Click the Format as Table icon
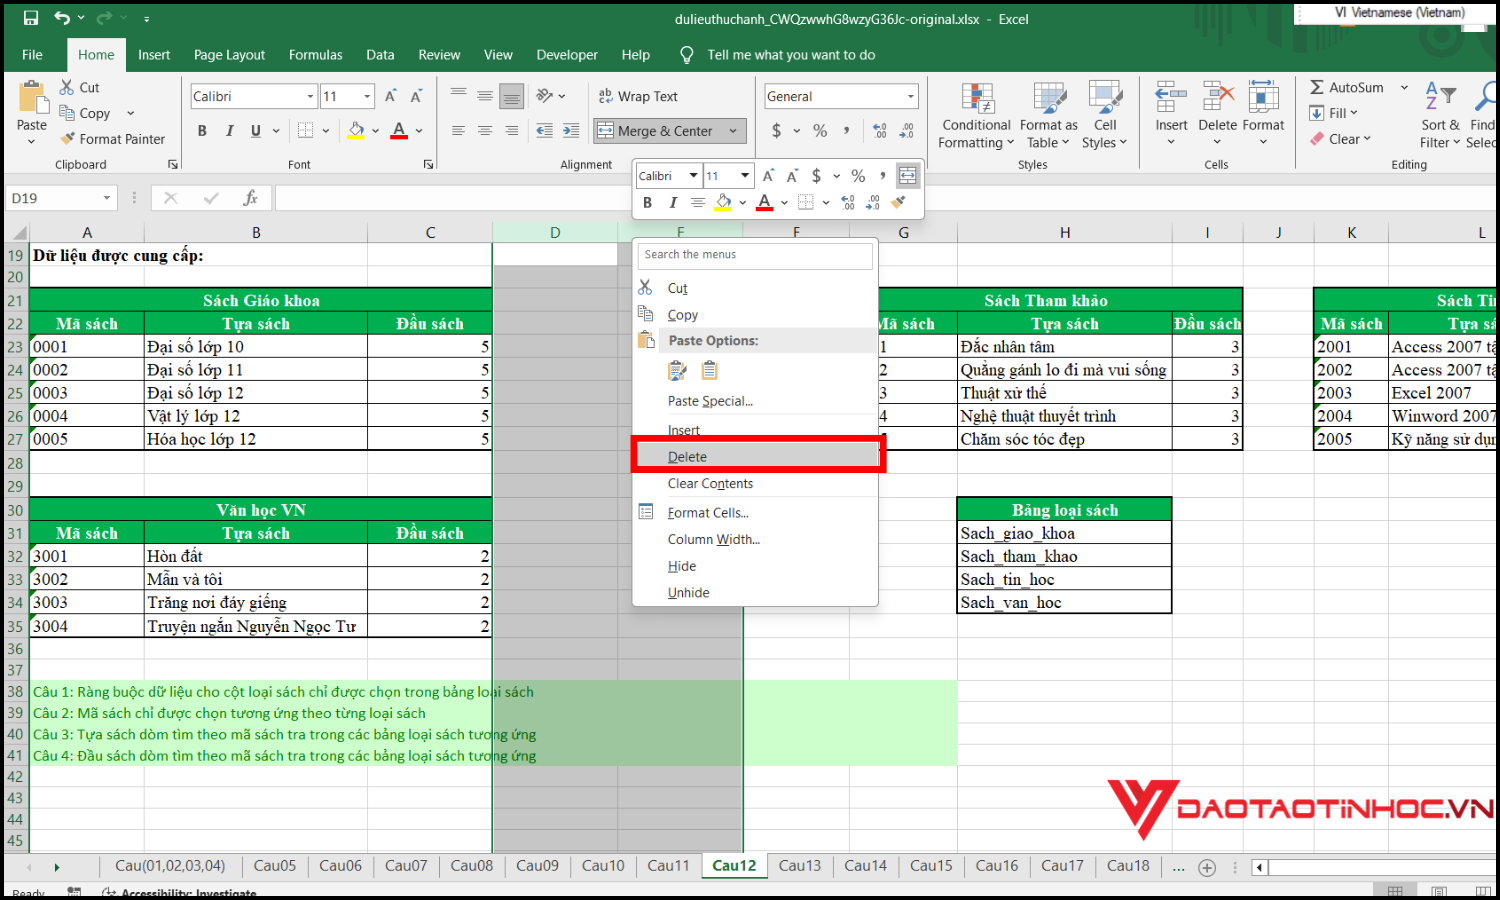 (1048, 100)
